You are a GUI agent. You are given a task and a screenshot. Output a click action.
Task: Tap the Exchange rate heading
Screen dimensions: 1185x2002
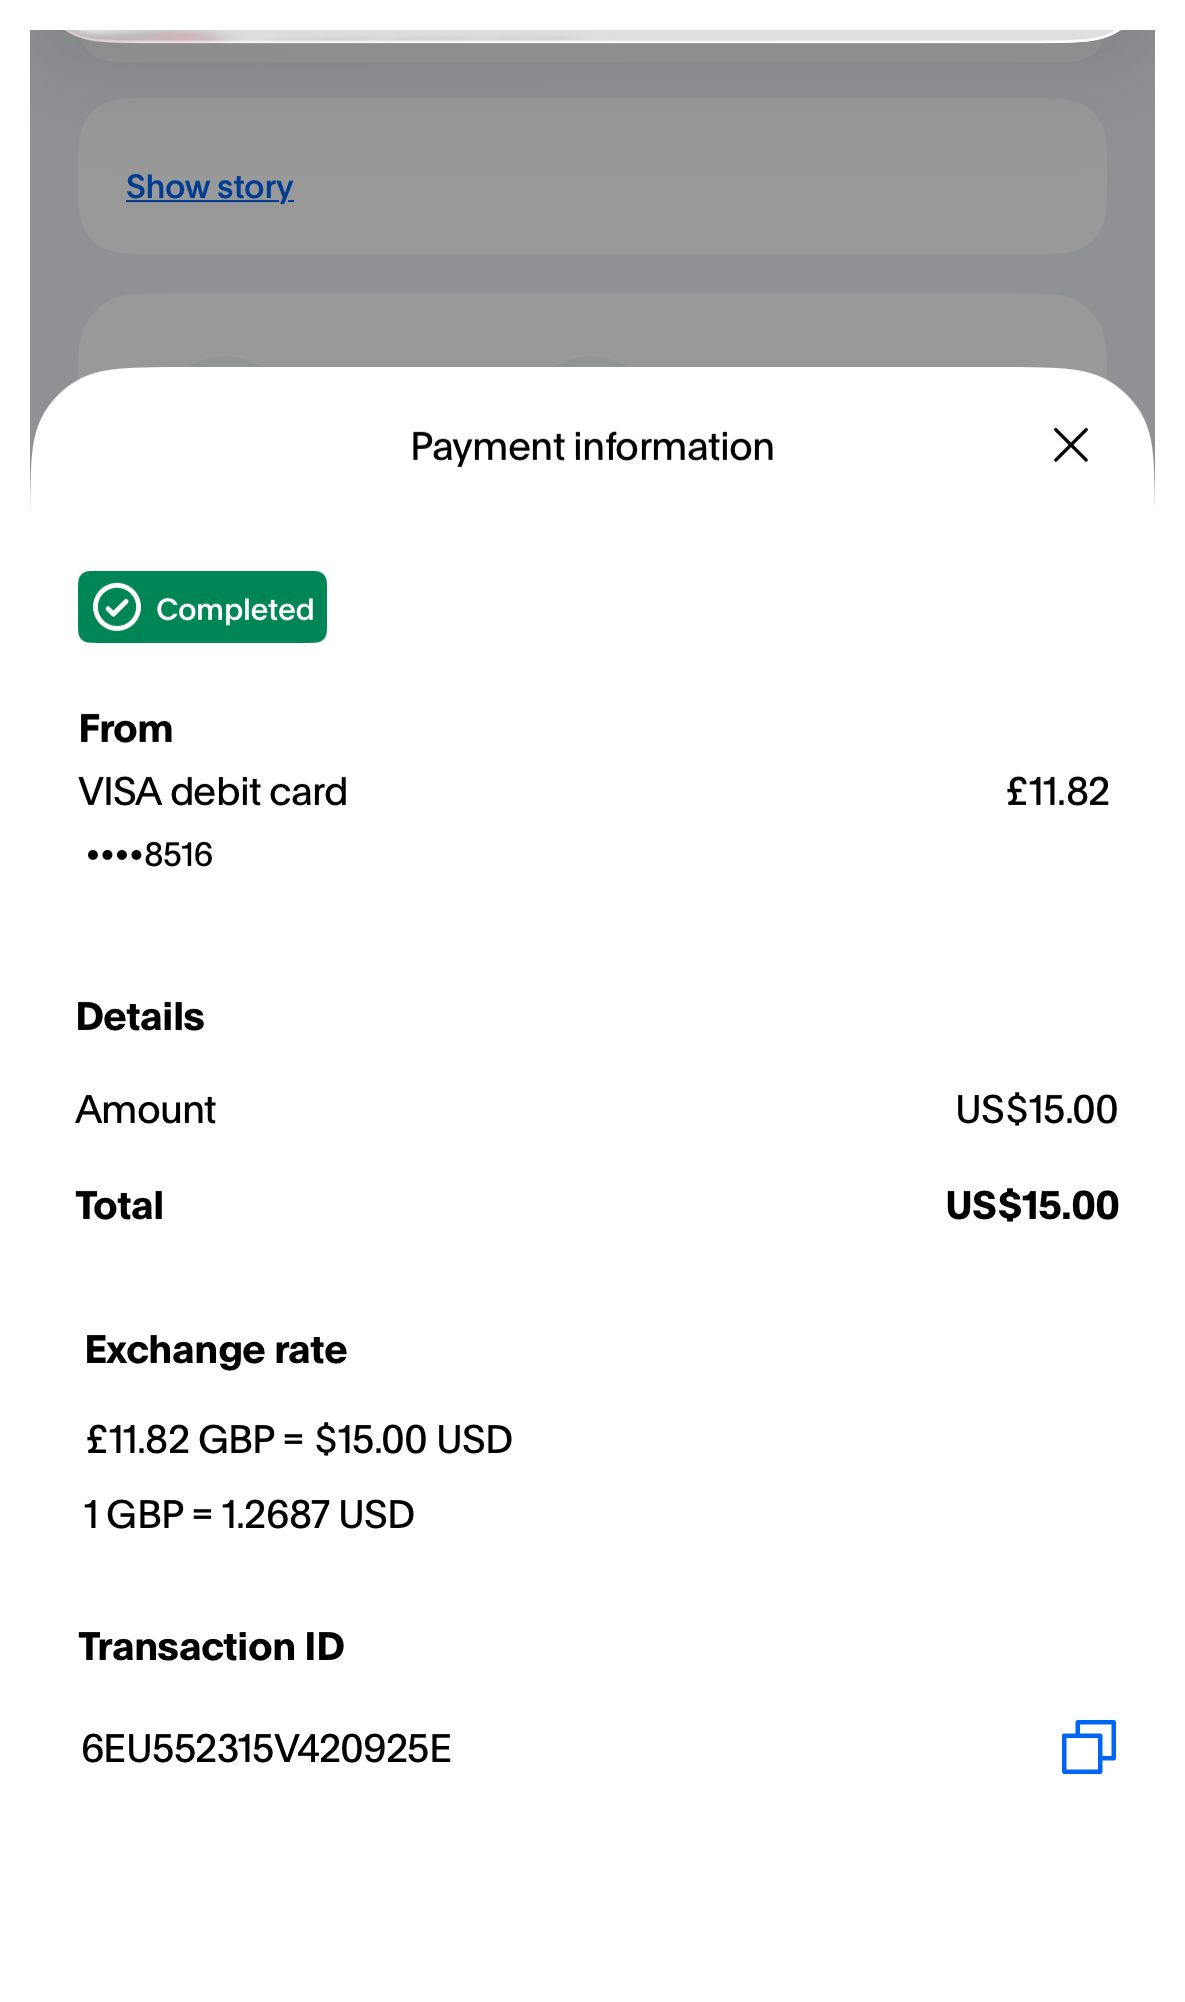[x=216, y=1350]
